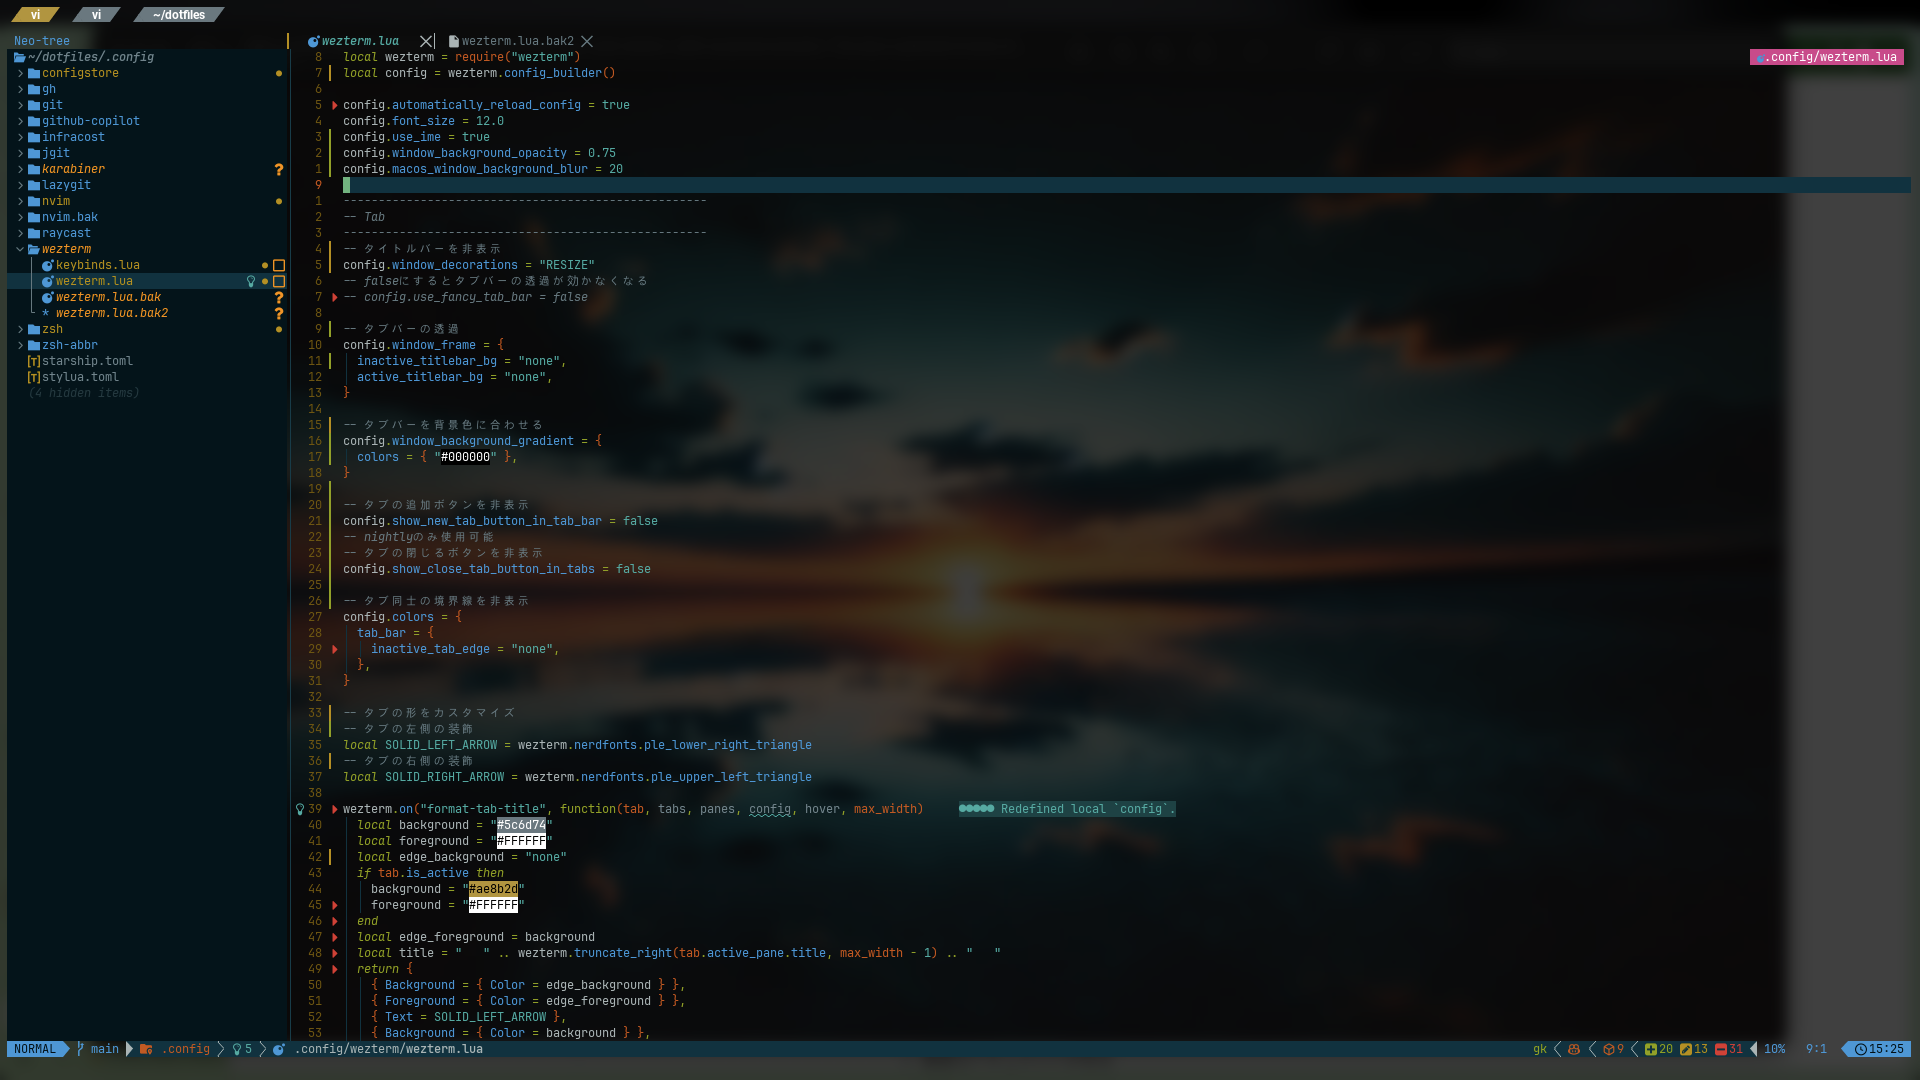Select the wezterm.lua.bak2 buffer tab
The height and width of the screenshot is (1080, 1920).
pos(518,41)
